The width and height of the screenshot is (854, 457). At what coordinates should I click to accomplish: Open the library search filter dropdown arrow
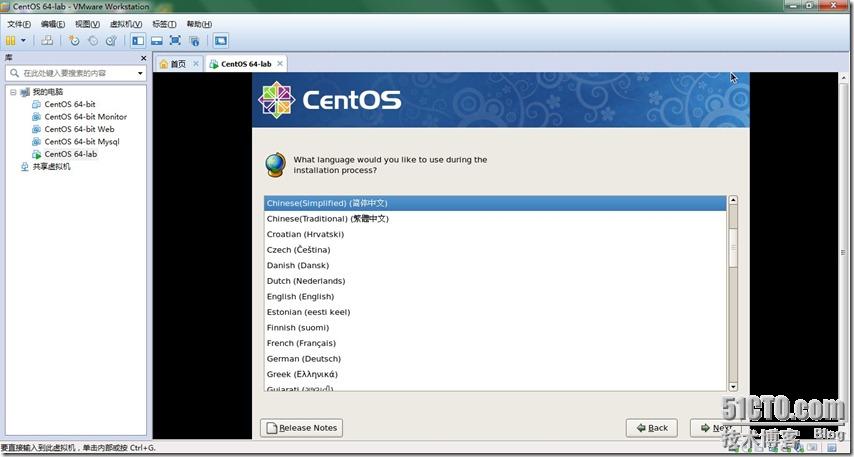pos(140,73)
